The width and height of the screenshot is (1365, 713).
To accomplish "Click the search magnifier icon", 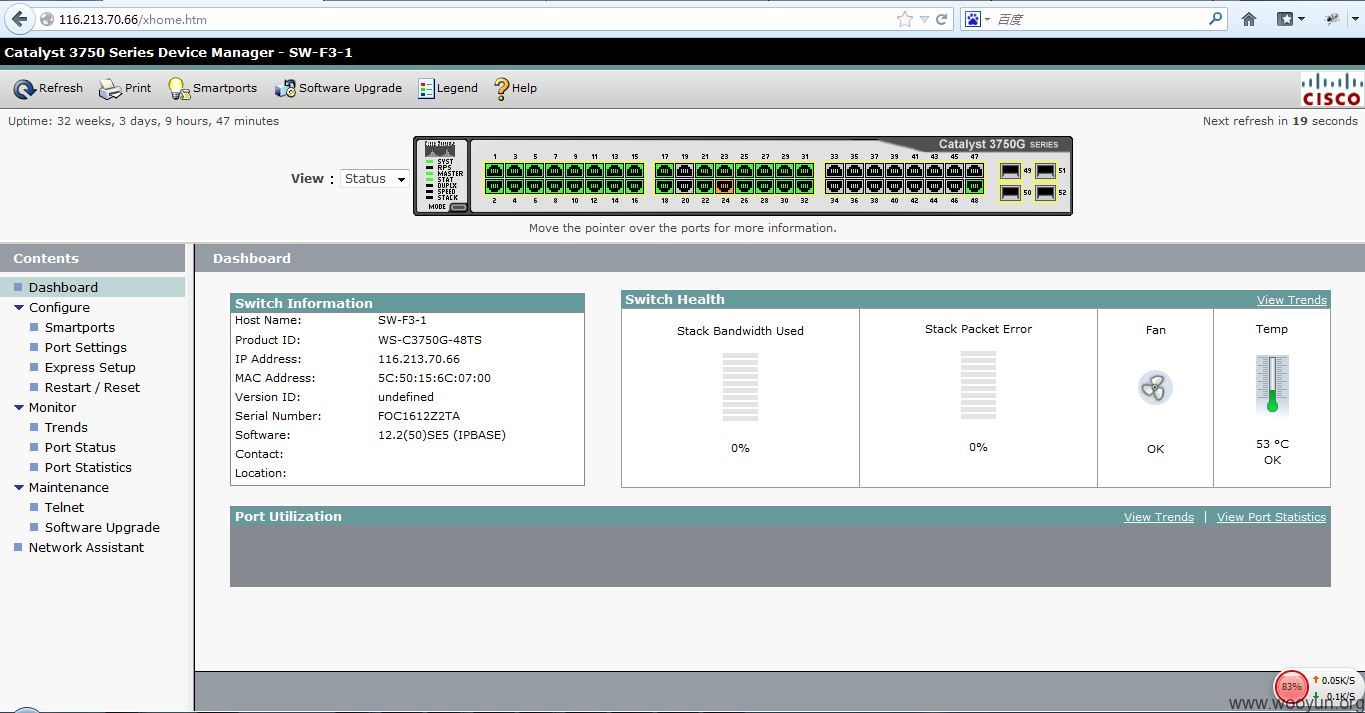I will click(x=1216, y=18).
